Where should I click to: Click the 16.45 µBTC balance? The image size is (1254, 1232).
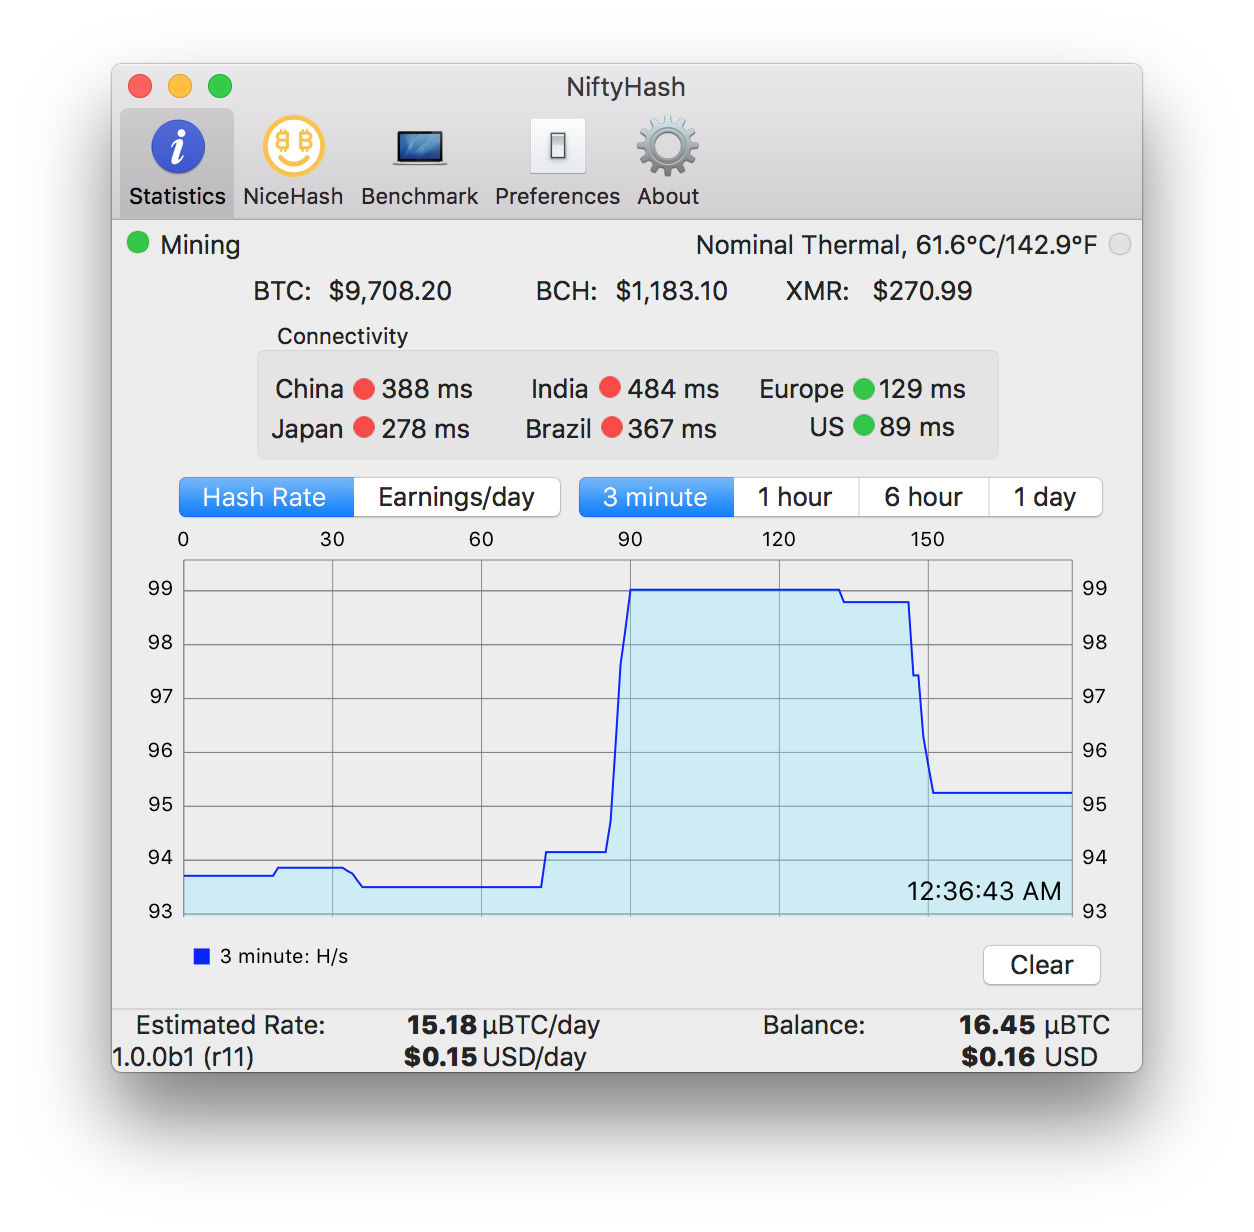click(x=1034, y=1025)
